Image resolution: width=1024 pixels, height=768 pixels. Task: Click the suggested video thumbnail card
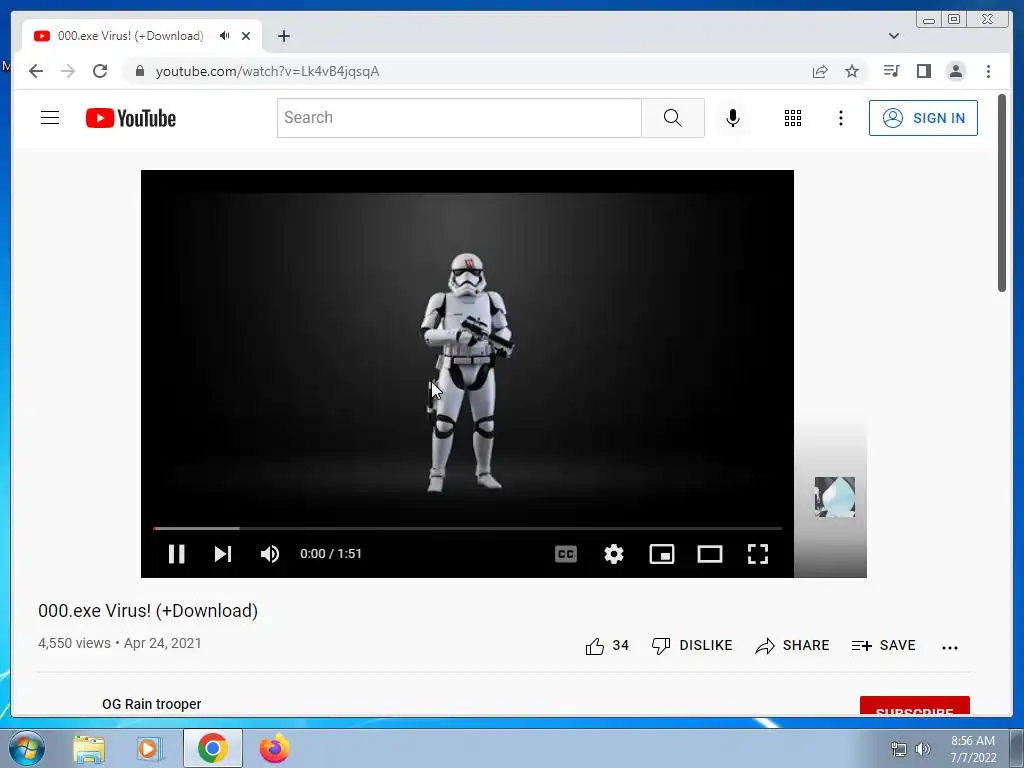(835, 497)
